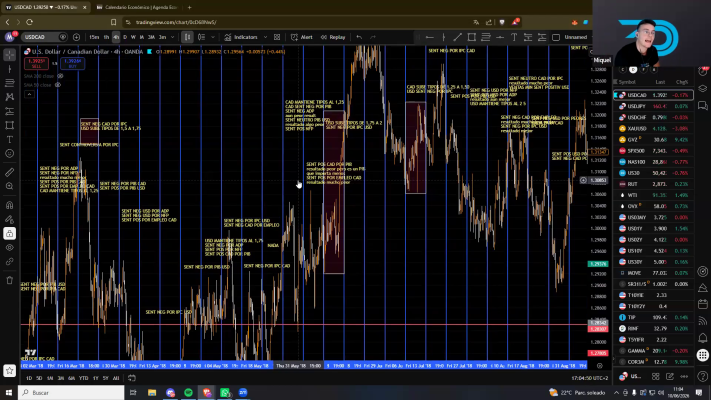Select the 15m timeframe
This screenshot has height=400, width=711.
coord(94,37)
